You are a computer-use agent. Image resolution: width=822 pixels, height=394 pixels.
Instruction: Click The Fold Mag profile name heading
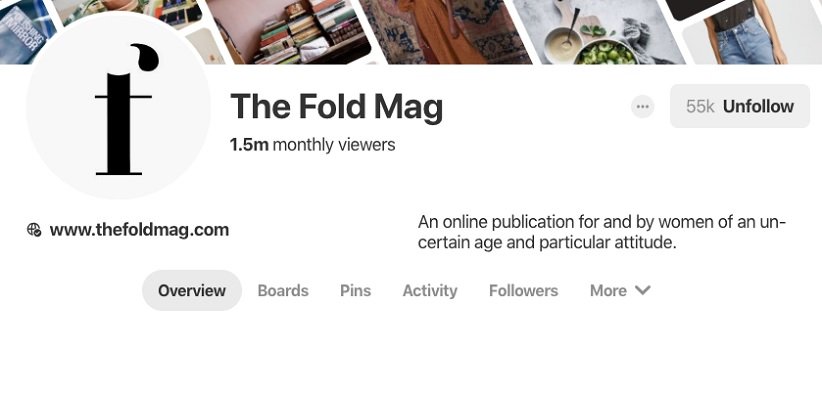point(337,106)
